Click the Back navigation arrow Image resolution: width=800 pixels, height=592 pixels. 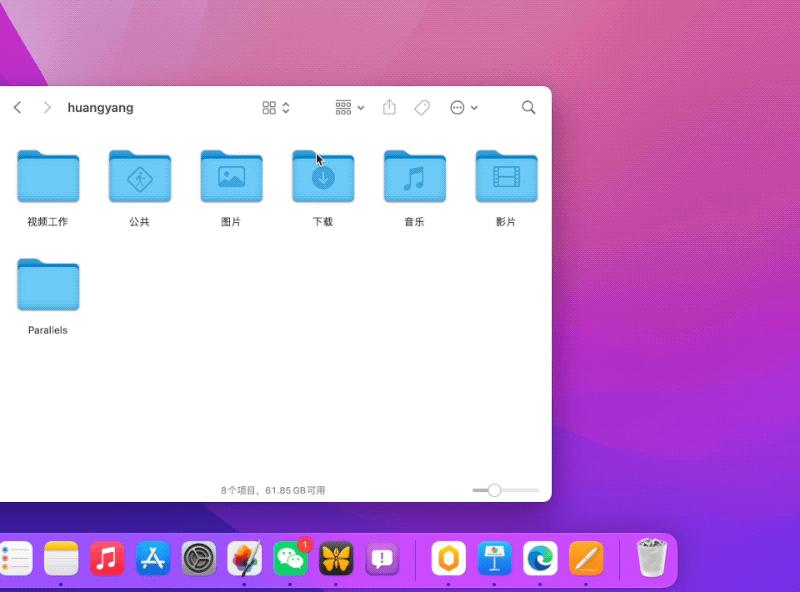tap(16, 107)
